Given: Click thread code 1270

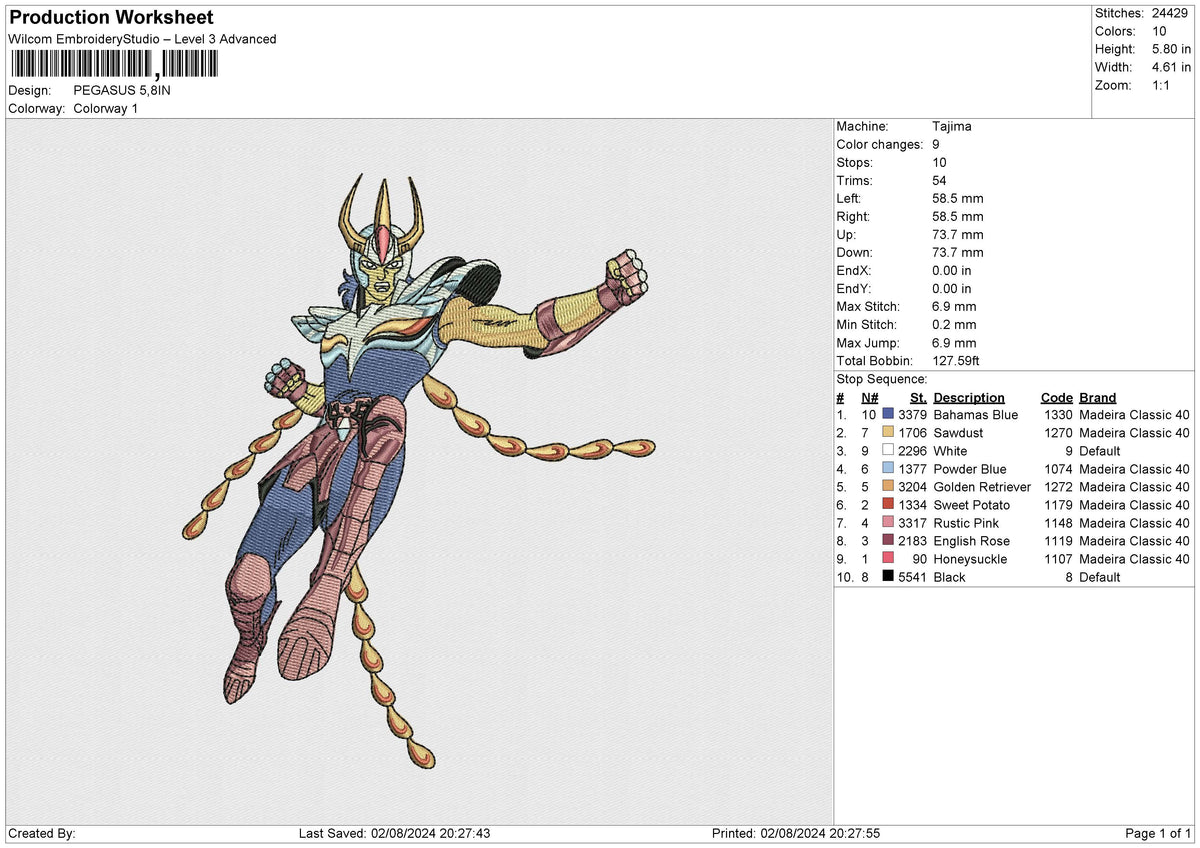Looking at the screenshot, I should (x=1058, y=433).
